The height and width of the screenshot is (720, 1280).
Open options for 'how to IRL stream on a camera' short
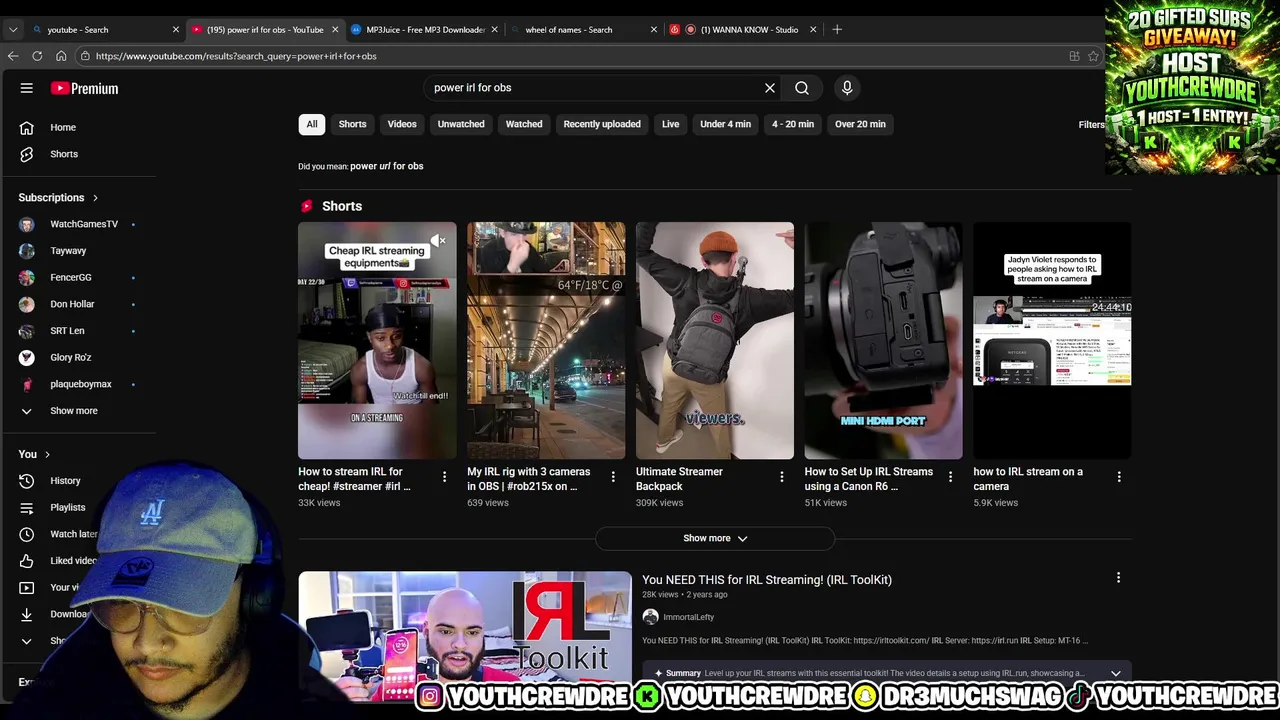pyautogui.click(x=1119, y=477)
